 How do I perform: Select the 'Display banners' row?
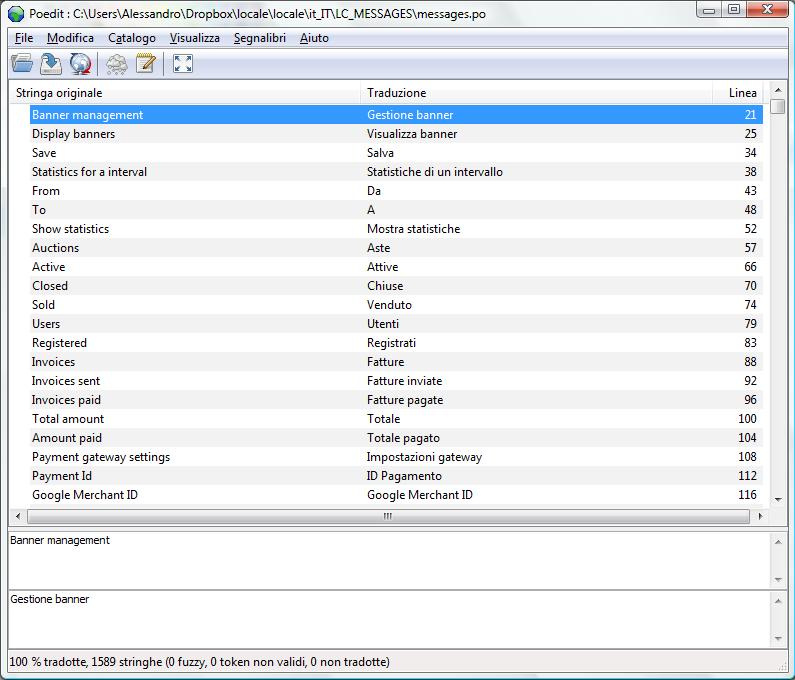point(396,134)
